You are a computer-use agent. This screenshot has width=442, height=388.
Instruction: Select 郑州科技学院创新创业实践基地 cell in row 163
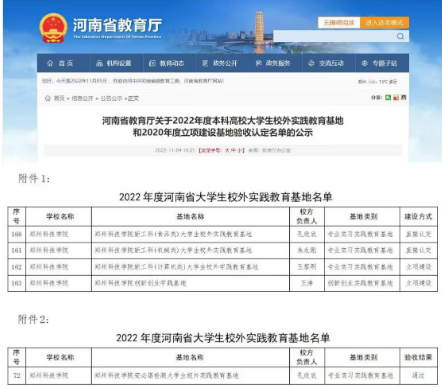coord(190,283)
